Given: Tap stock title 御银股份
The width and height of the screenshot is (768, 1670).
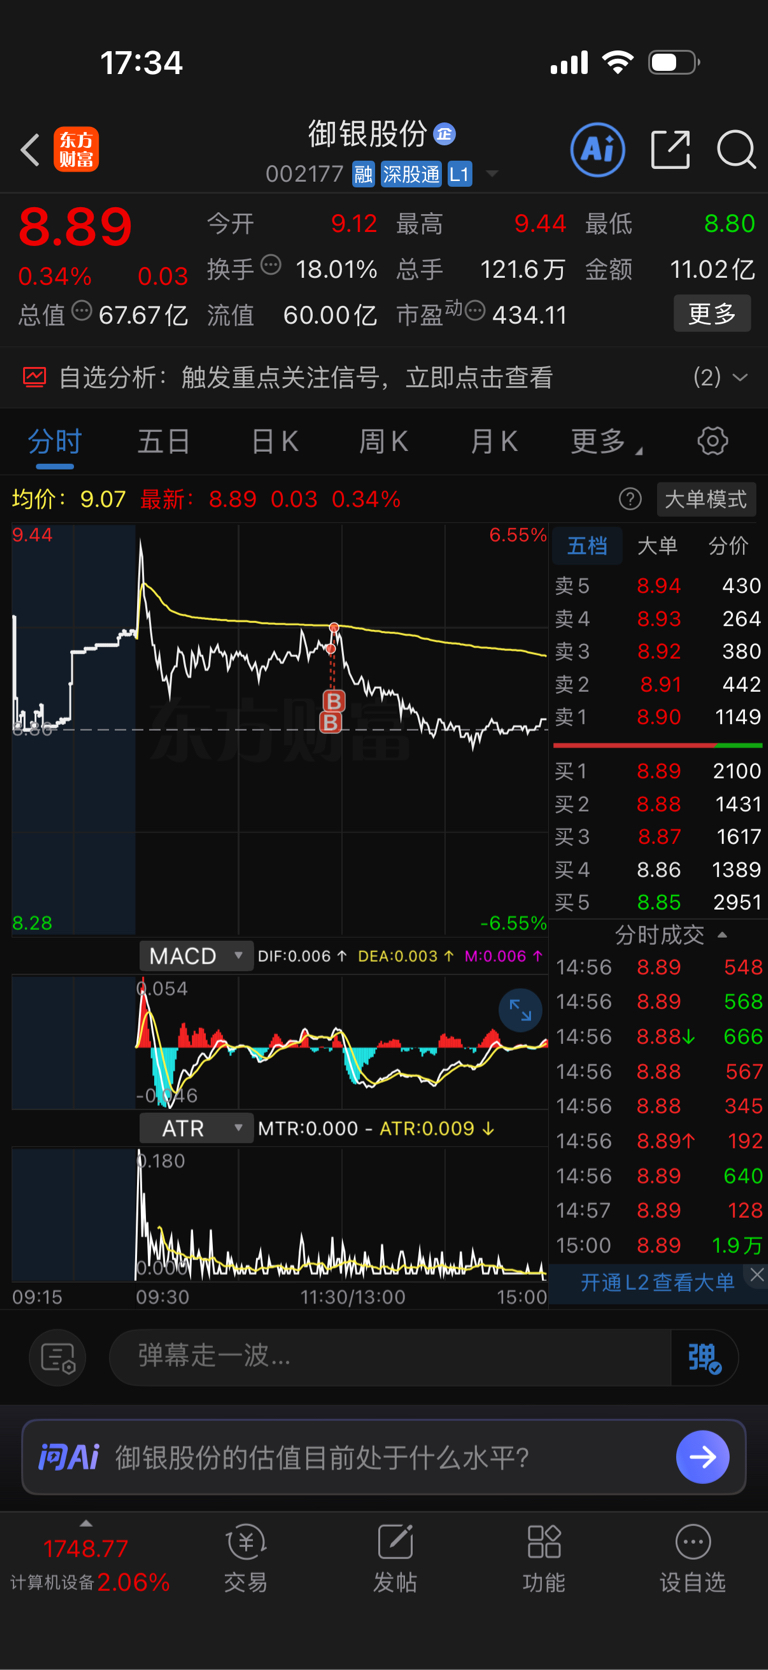Looking at the screenshot, I should click(367, 134).
